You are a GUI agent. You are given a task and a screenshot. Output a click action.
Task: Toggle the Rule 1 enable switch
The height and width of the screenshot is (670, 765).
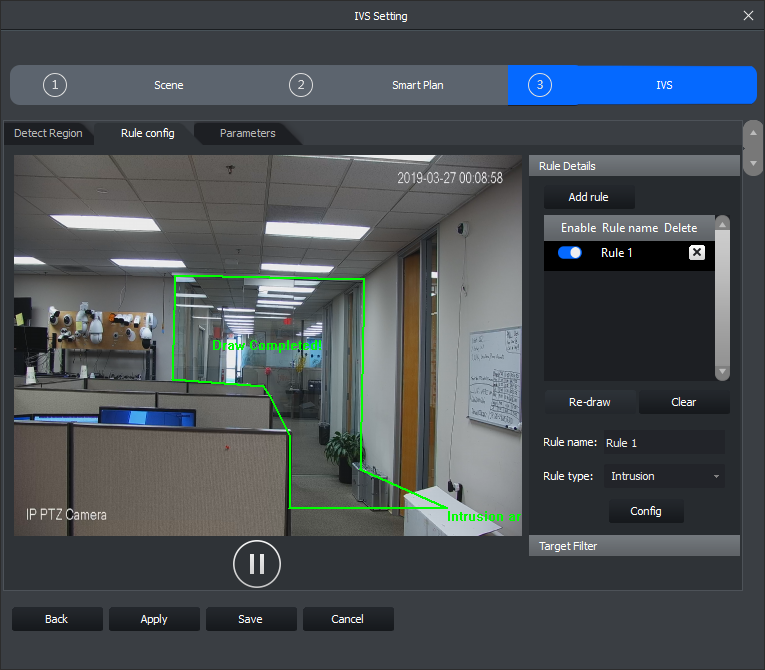point(570,253)
